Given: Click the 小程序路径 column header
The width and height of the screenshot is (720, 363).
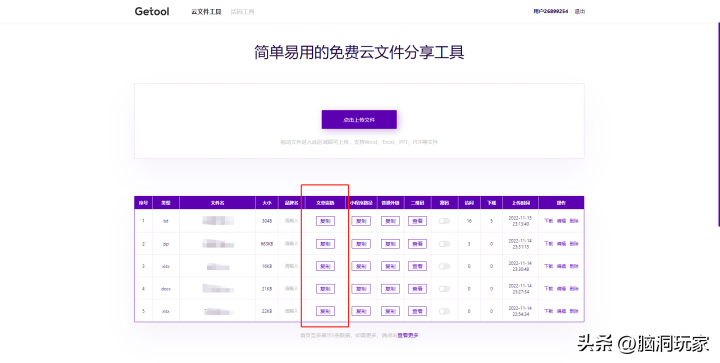Looking at the screenshot, I should coord(361,203).
